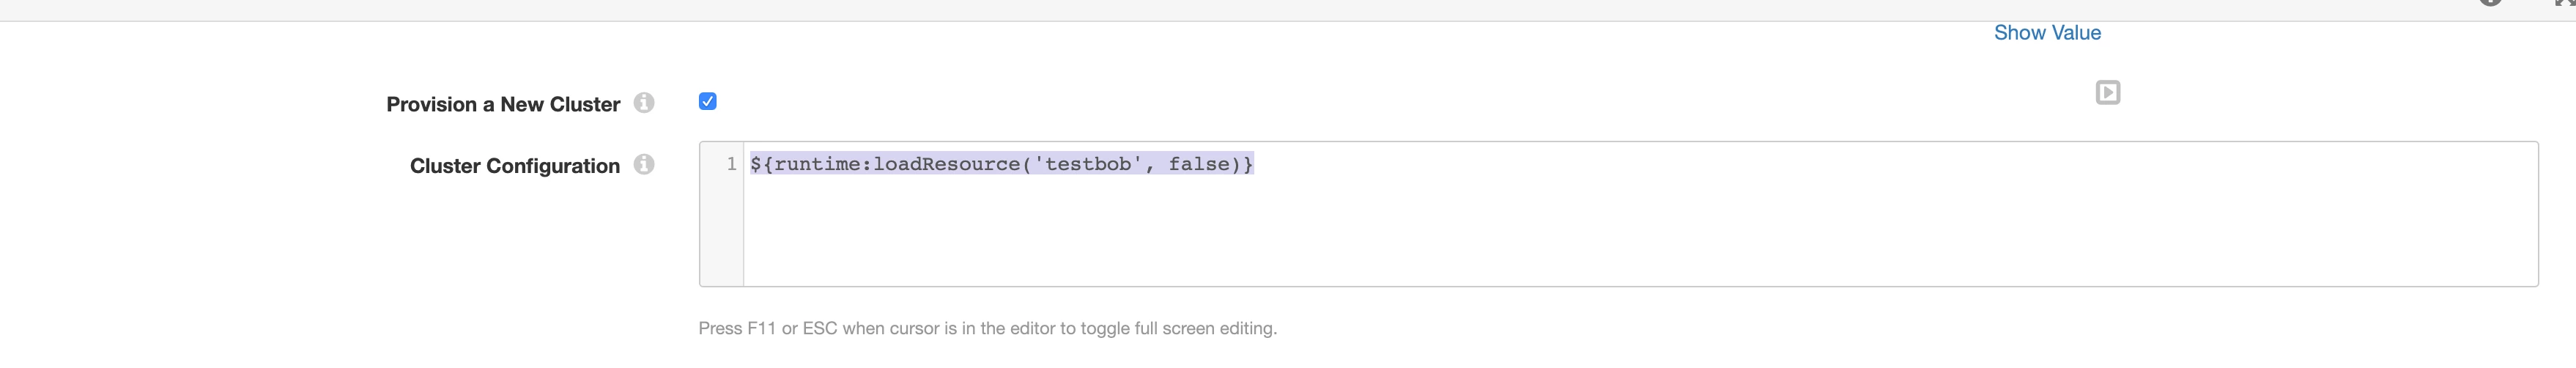
Task: Click the comma between testbob and false
Action: [x=1150, y=166]
